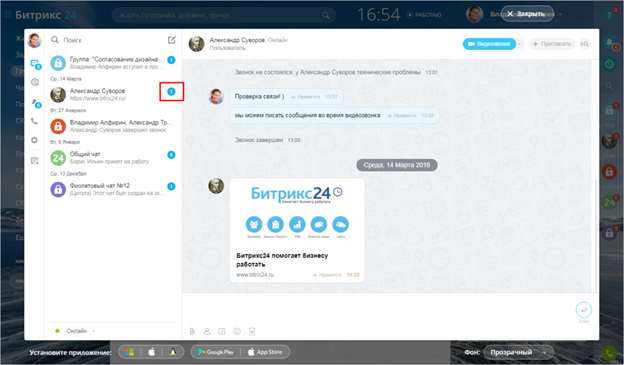Open chat with Александр Суворов in list
This screenshot has height=365, width=624.
point(113,94)
